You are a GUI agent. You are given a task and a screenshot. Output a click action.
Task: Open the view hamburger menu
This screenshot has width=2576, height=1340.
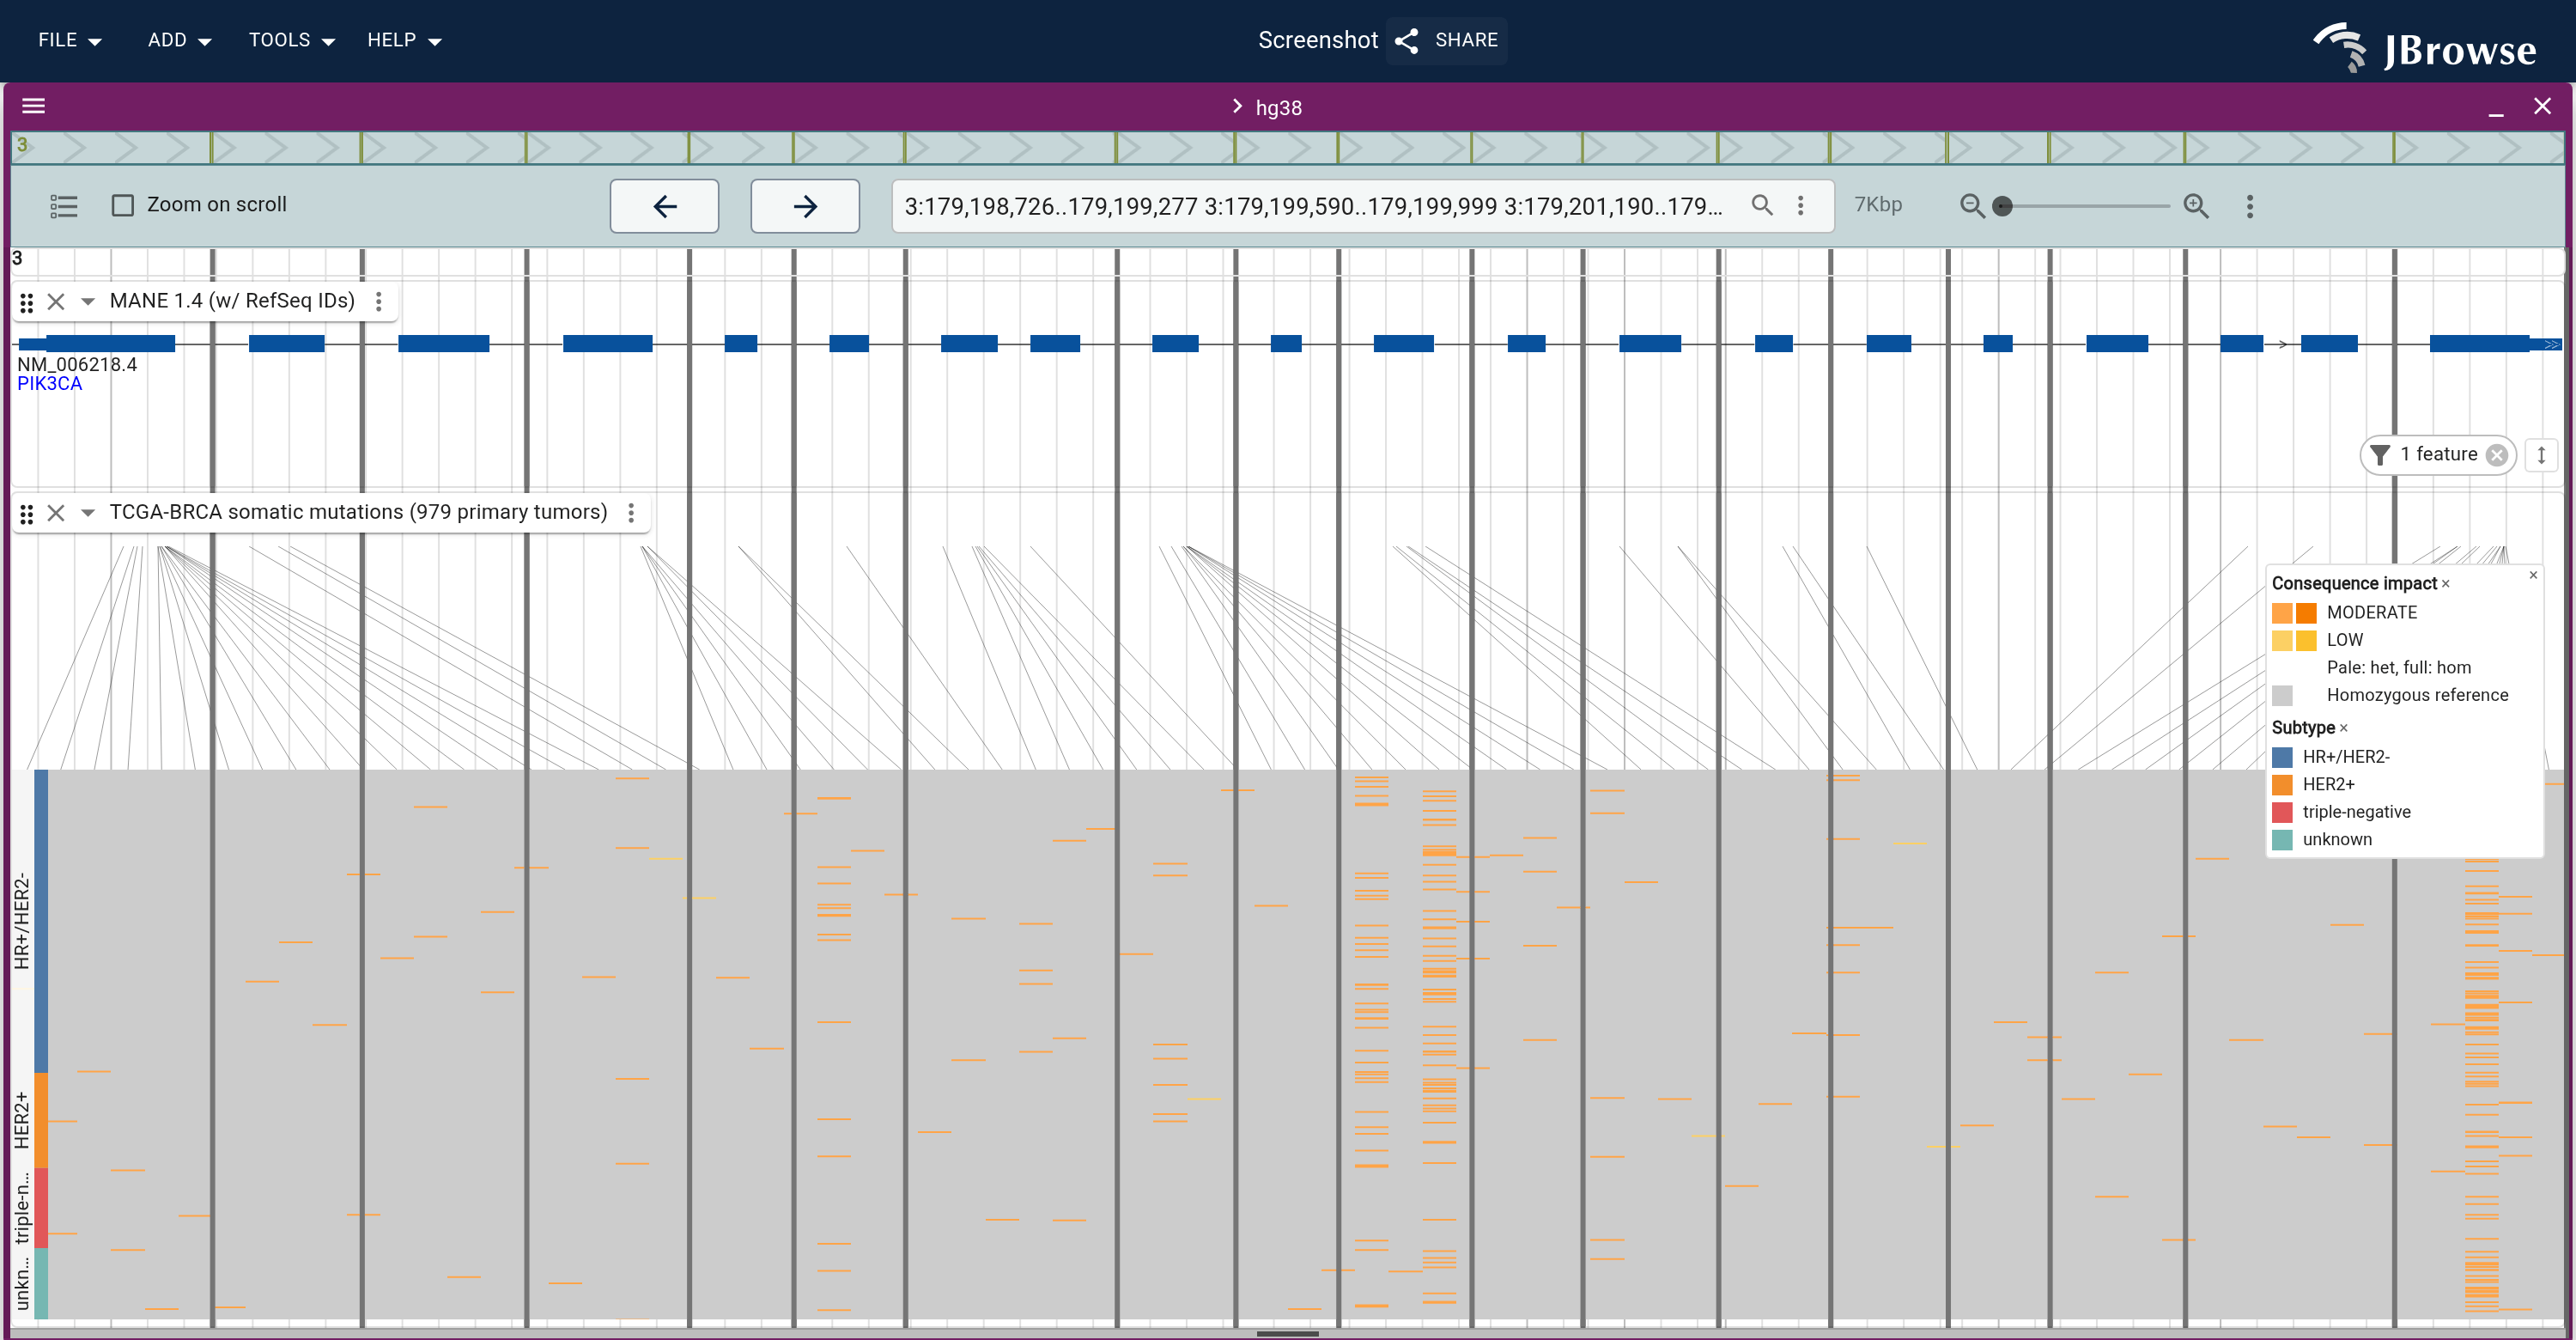click(33, 106)
